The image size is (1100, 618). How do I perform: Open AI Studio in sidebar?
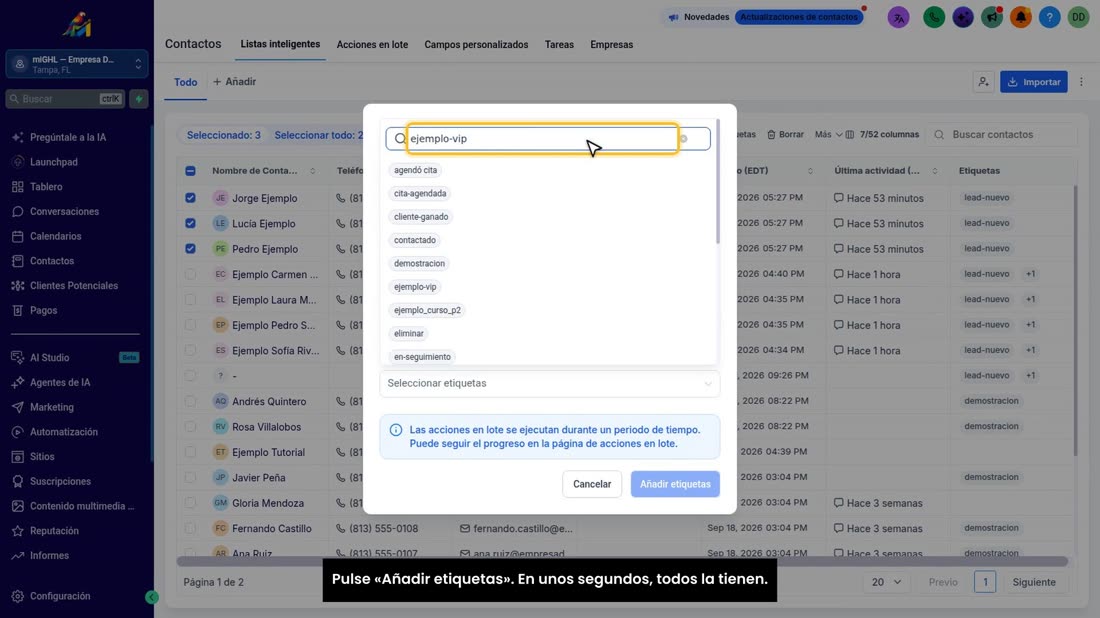click(x=49, y=358)
